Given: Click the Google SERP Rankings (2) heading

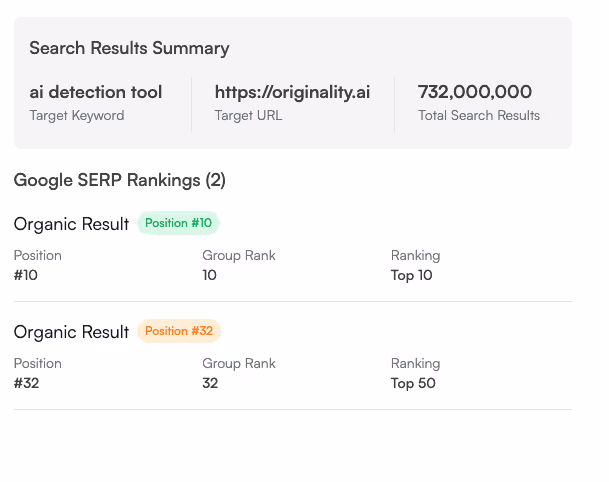Looking at the screenshot, I should point(120,180).
